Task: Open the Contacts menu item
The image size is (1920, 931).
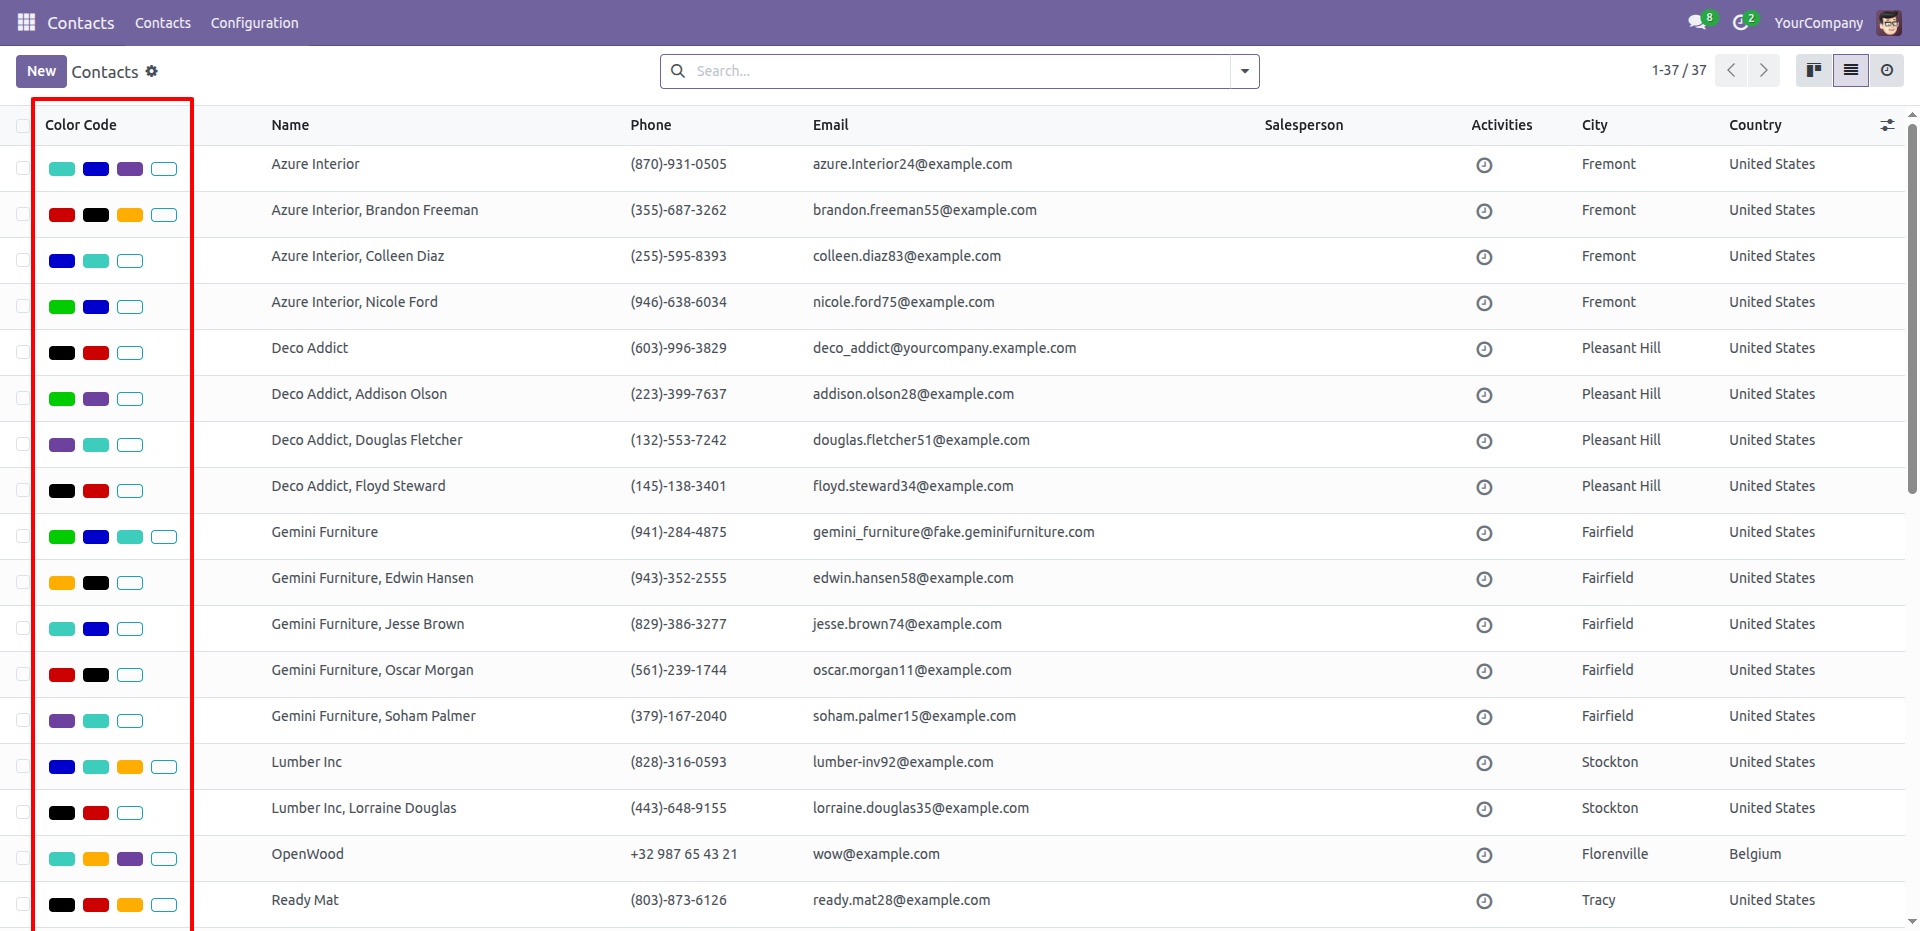Action: tap(163, 23)
